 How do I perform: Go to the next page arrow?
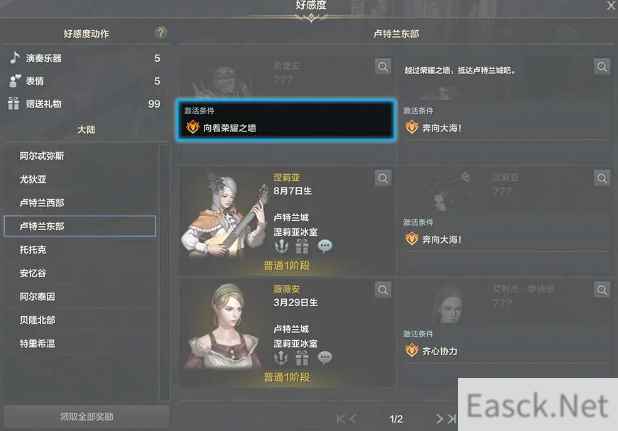tap(439, 419)
